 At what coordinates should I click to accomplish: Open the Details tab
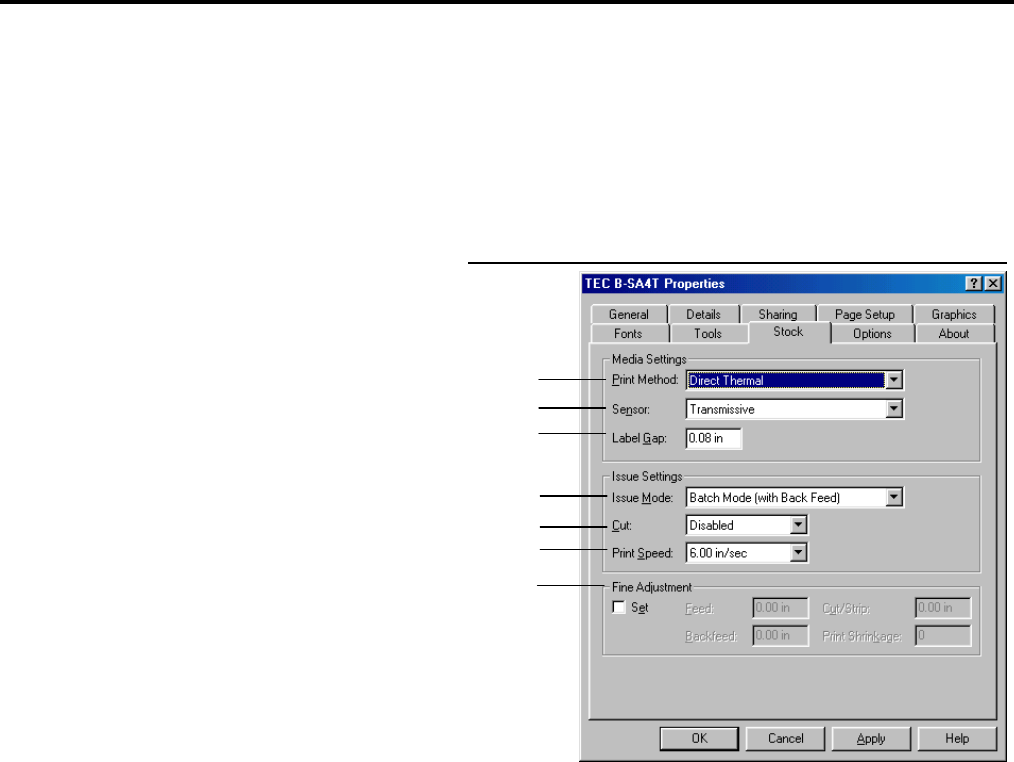pos(704,314)
